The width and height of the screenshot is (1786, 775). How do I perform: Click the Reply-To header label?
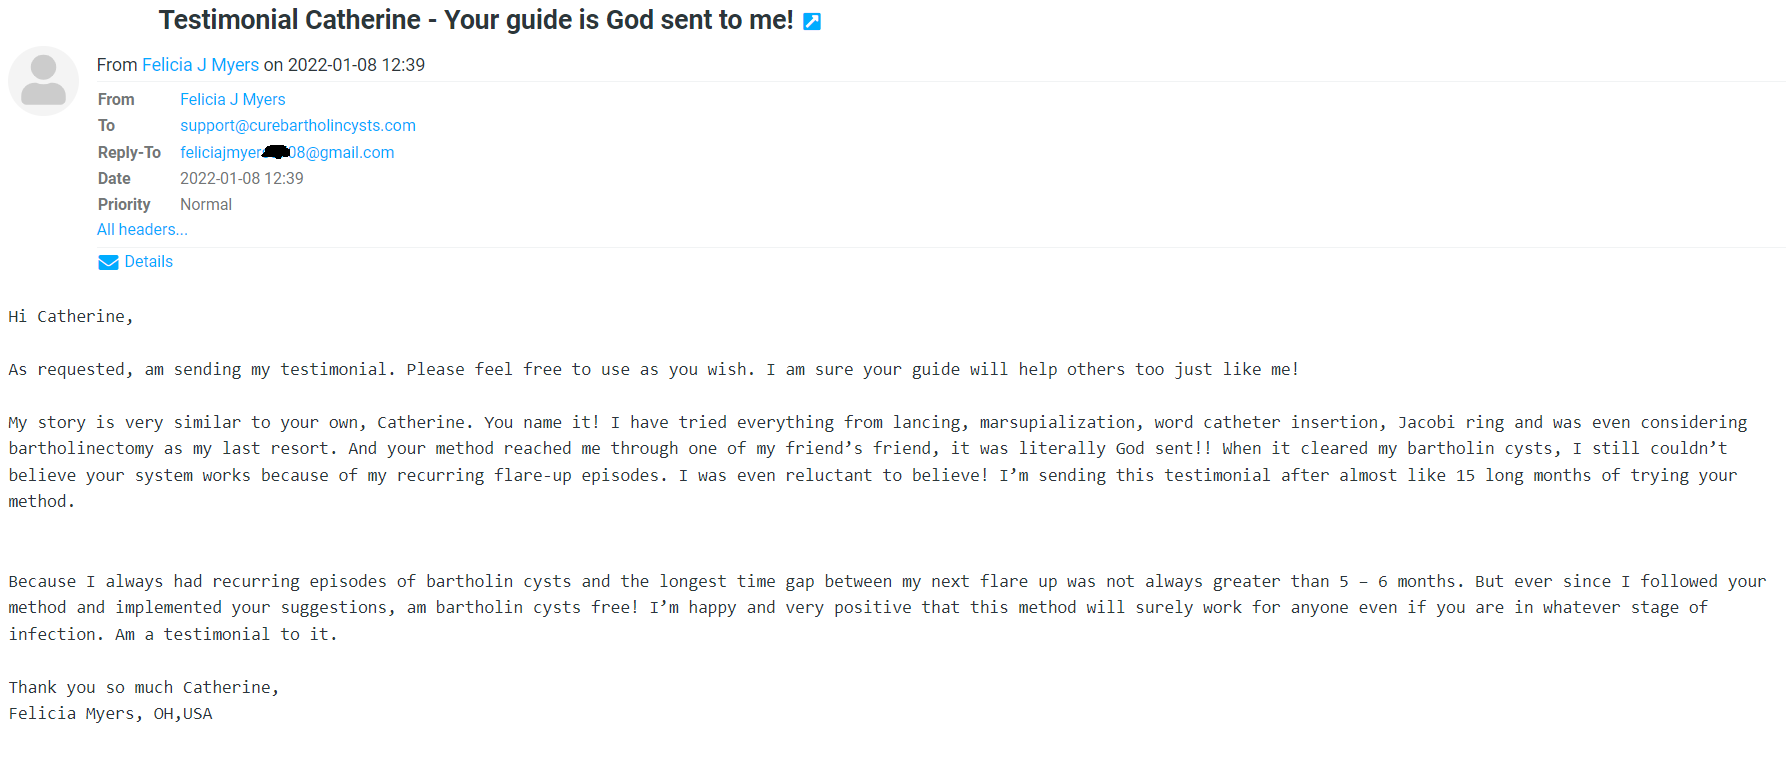coord(129,152)
